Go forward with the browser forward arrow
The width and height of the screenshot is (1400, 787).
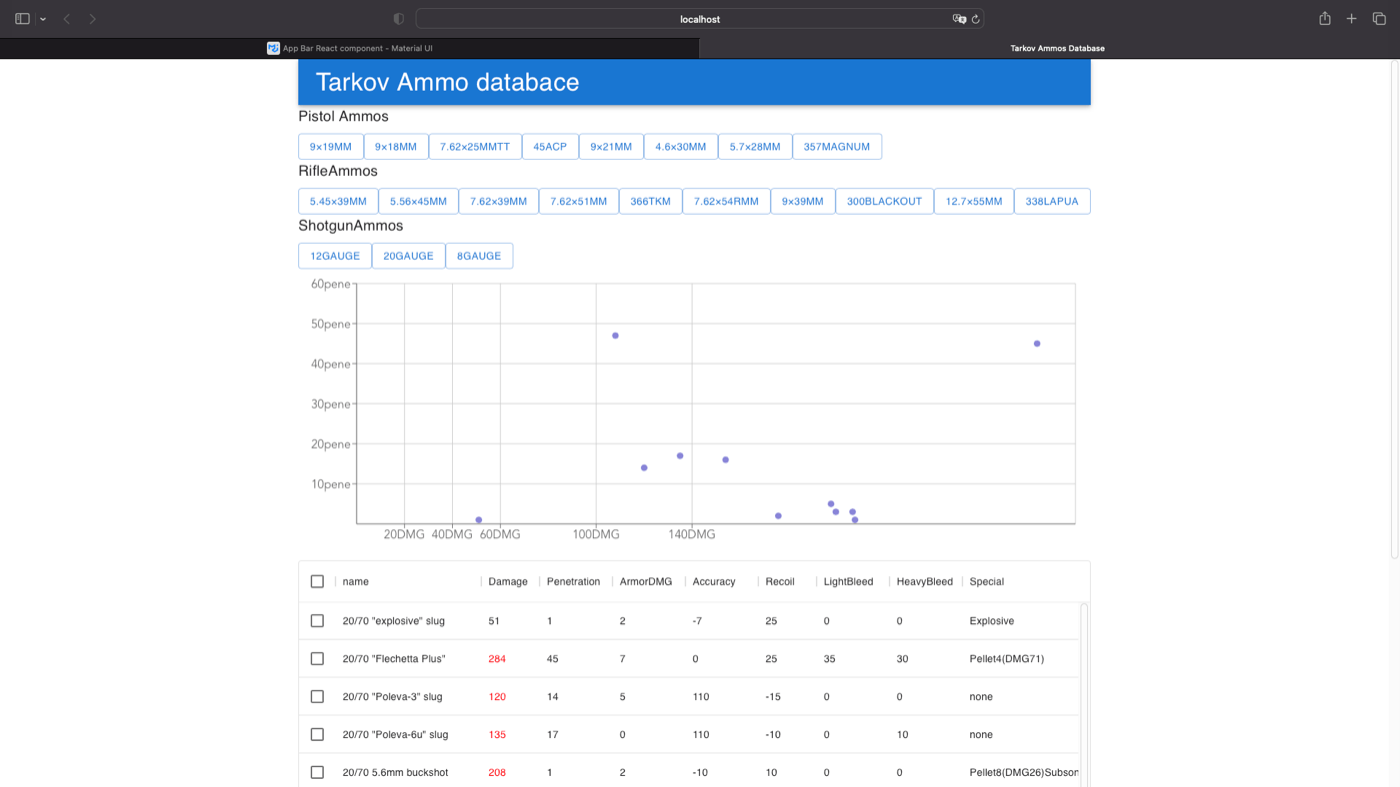[92, 19]
